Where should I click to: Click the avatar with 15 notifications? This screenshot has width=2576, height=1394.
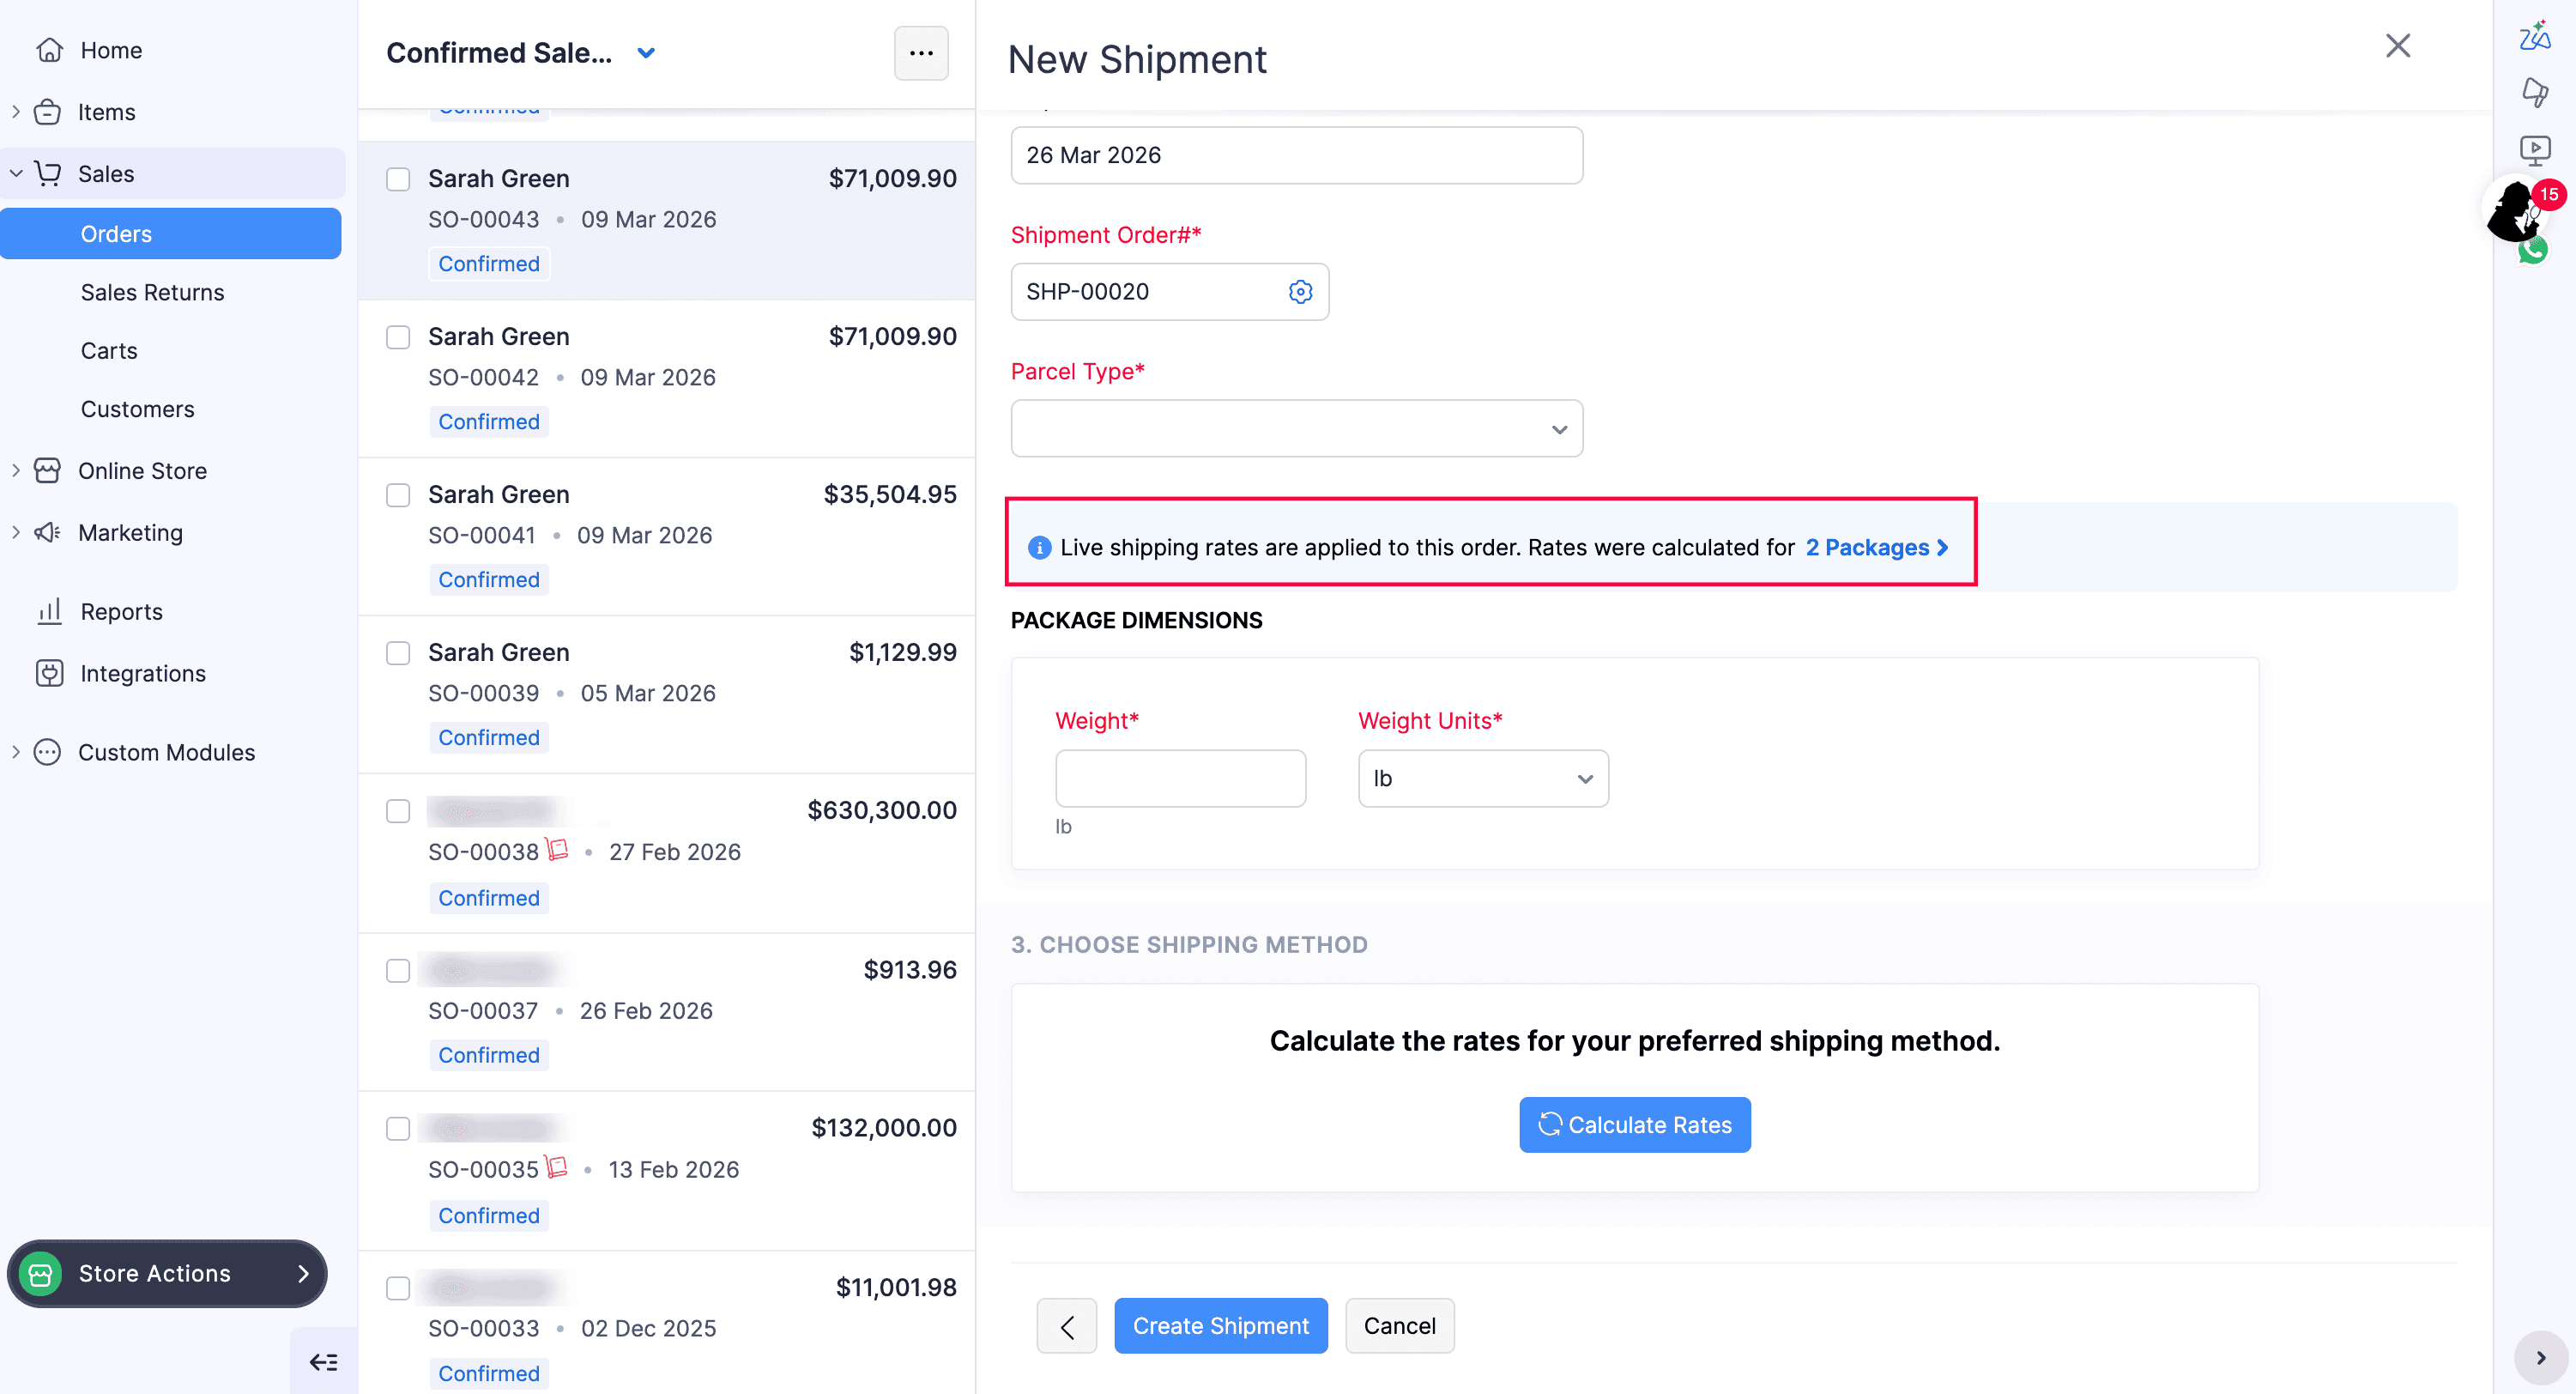(x=2515, y=210)
